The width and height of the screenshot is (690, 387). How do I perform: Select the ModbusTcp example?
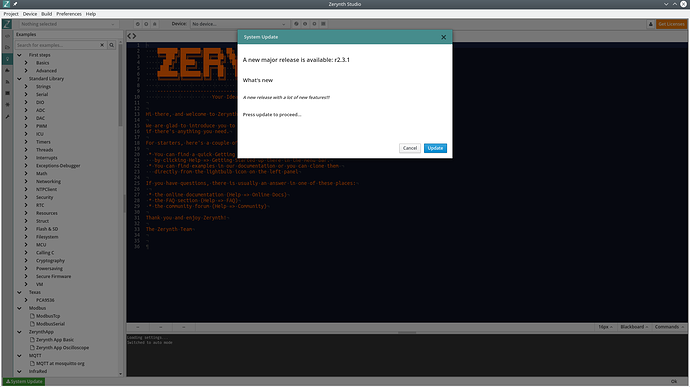(48, 316)
